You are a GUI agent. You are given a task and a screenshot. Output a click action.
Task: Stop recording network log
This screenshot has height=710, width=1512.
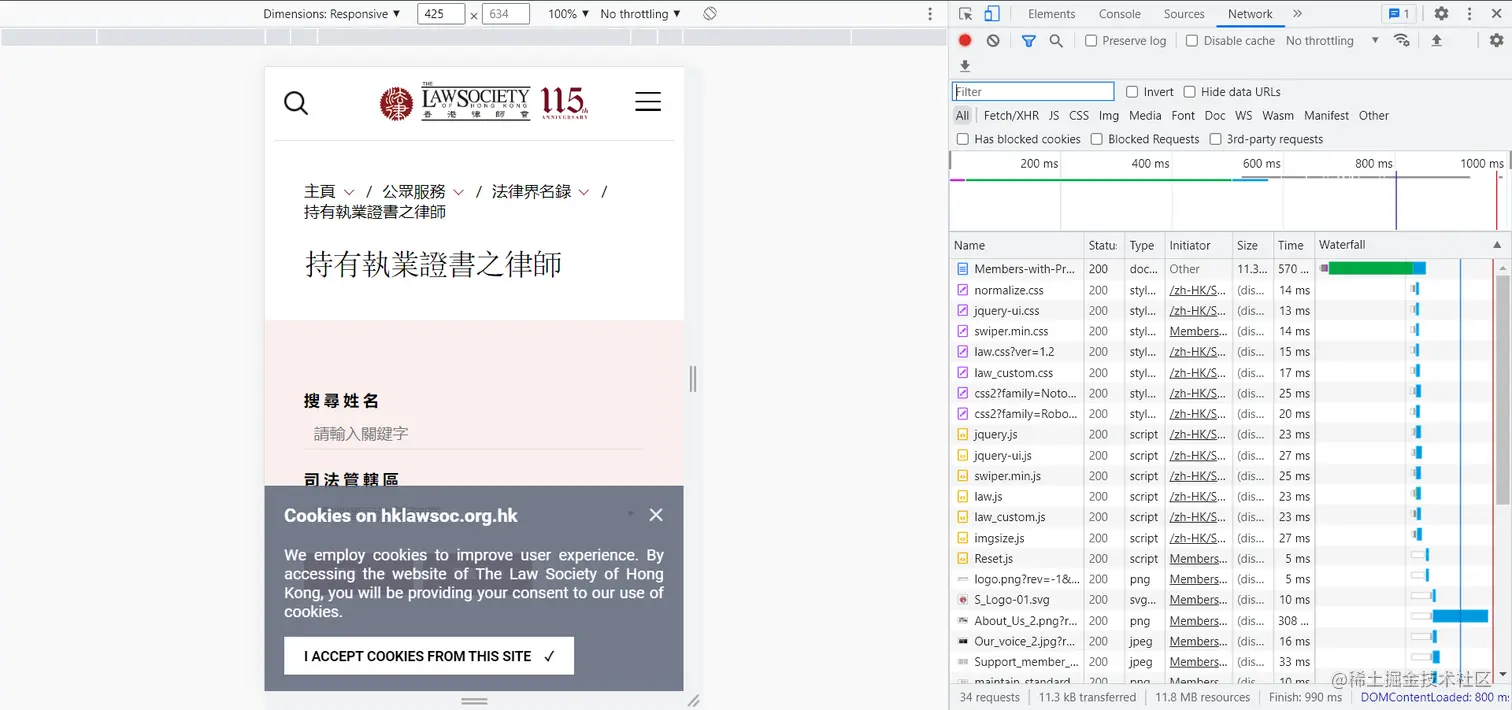[965, 41]
